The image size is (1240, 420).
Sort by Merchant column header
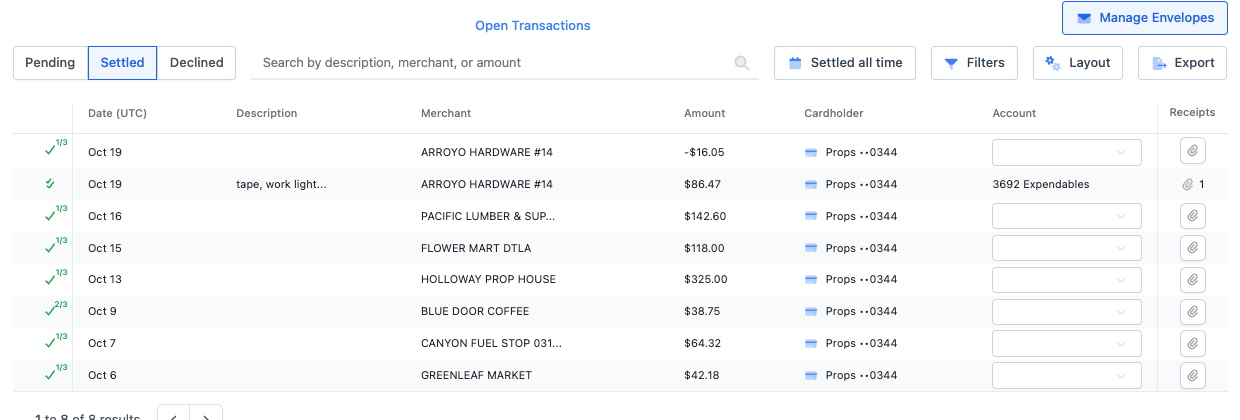tap(446, 113)
